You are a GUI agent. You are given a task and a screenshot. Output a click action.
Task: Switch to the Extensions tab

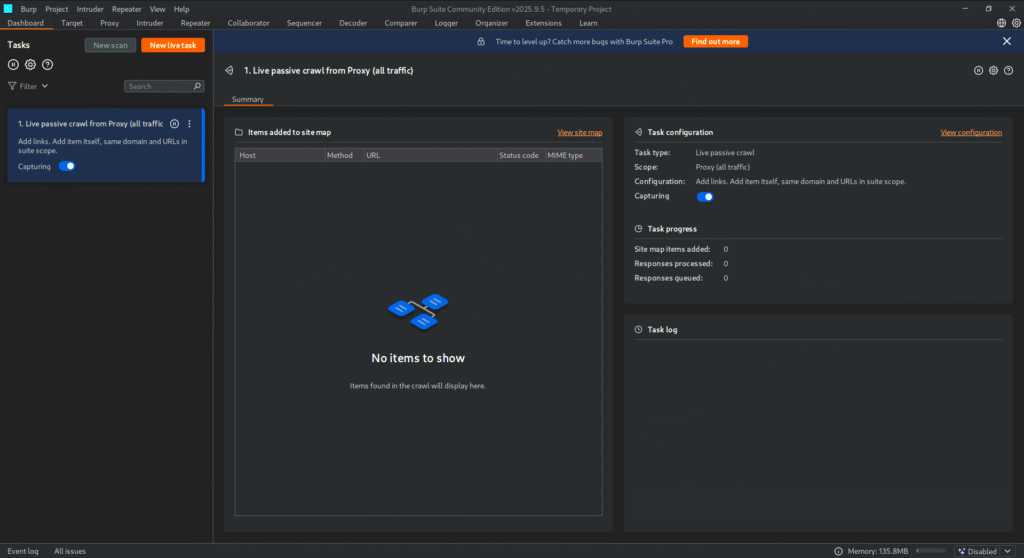click(543, 23)
